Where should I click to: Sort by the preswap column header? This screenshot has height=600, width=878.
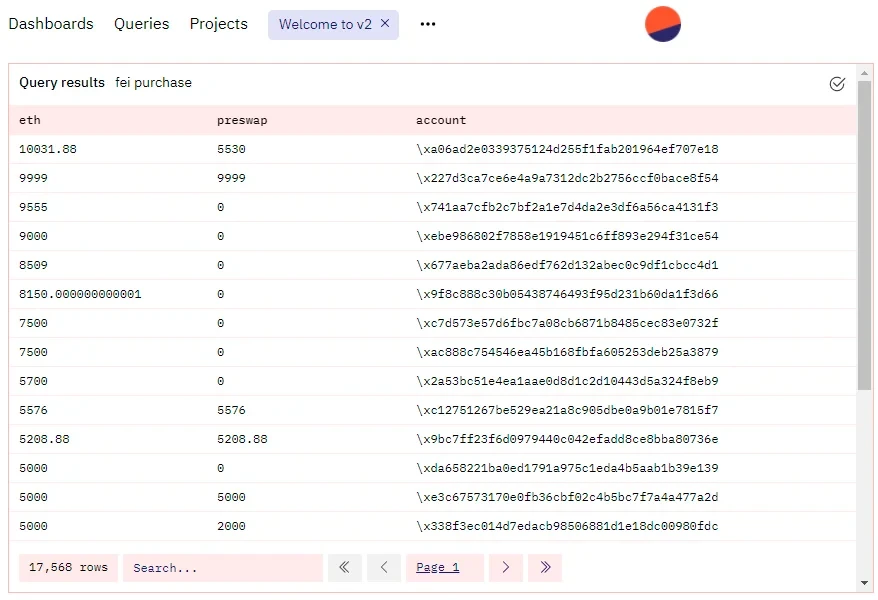point(242,120)
